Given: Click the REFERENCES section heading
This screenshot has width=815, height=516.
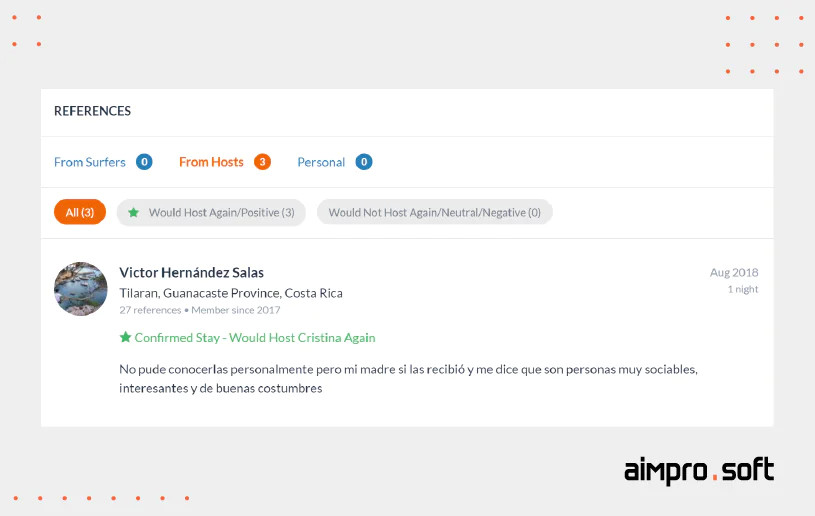Looking at the screenshot, I should pos(93,111).
